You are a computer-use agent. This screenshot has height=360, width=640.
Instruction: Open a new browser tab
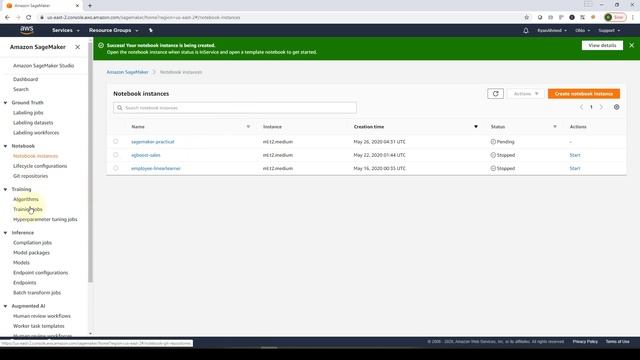(x=90, y=6)
